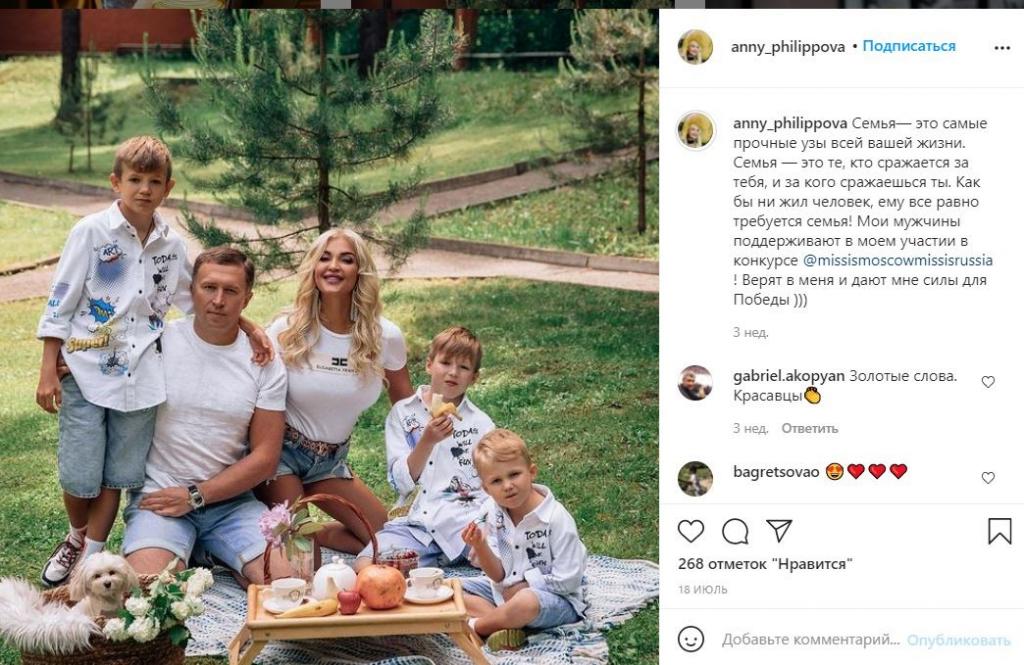Viewport: 1024px width, 665px height.
Task: Click the Подписаться follow link
Action: (908, 46)
